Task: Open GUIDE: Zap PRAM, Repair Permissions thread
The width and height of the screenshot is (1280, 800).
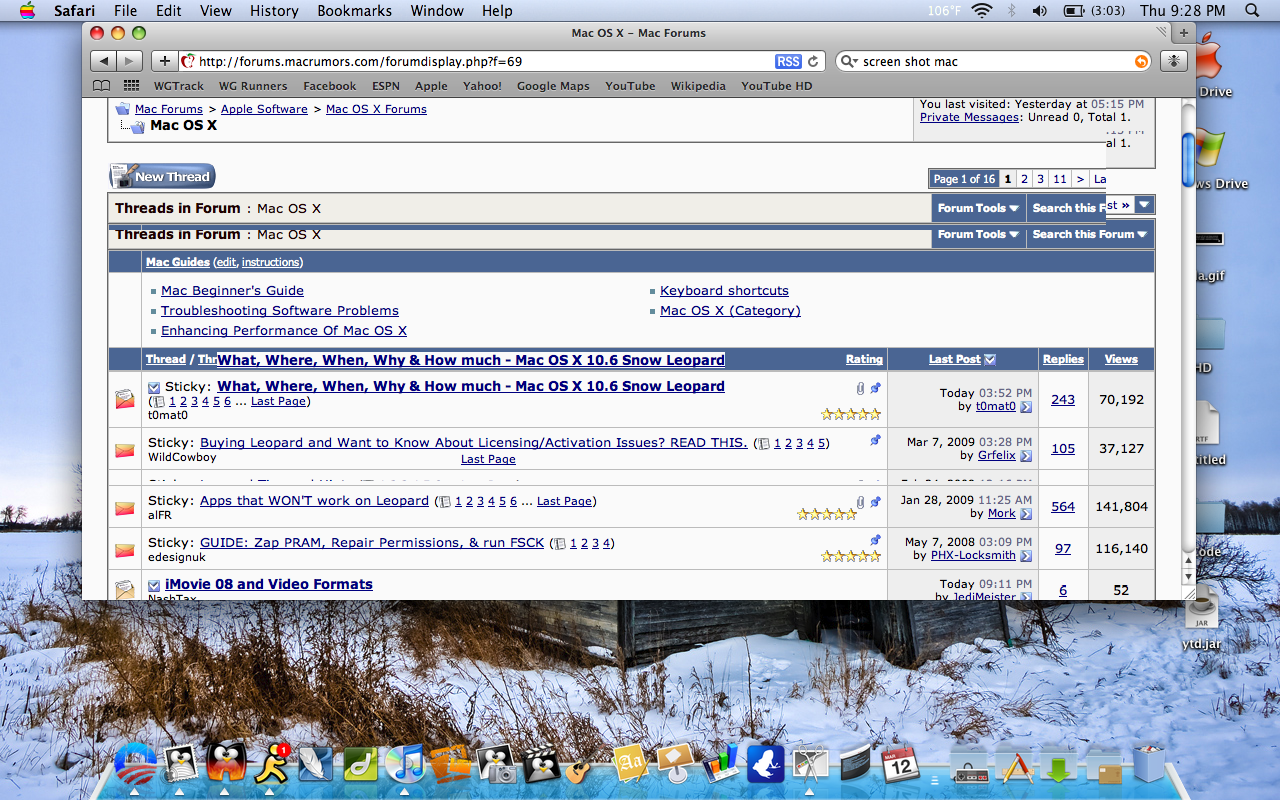Action: tap(372, 542)
